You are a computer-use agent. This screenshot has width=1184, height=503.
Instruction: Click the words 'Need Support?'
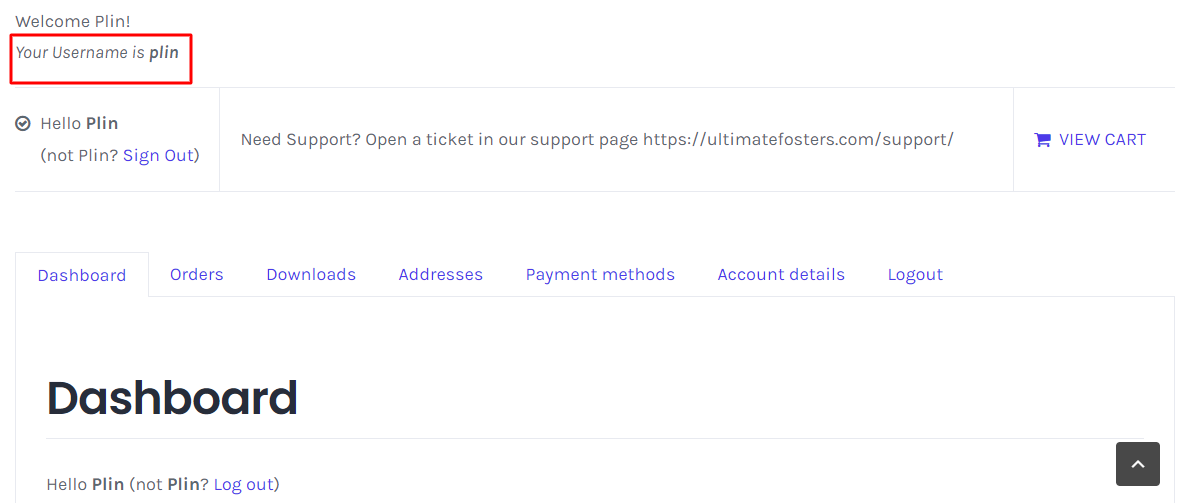(300, 139)
